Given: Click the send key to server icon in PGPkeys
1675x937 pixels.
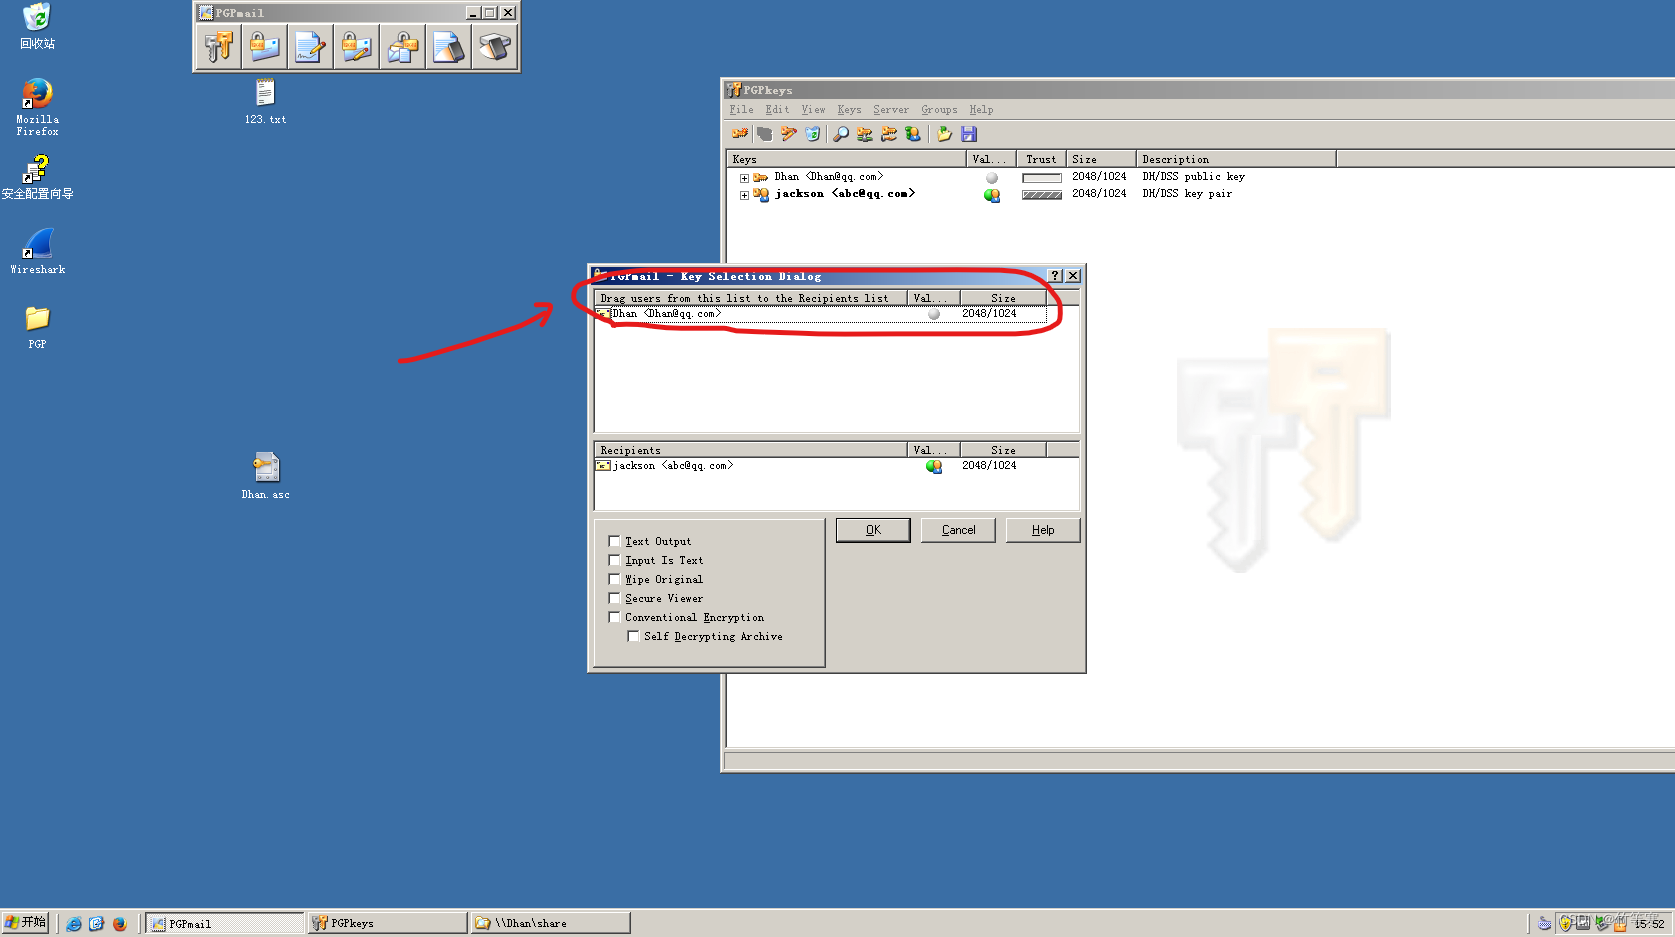Looking at the screenshot, I should point(865,134).
